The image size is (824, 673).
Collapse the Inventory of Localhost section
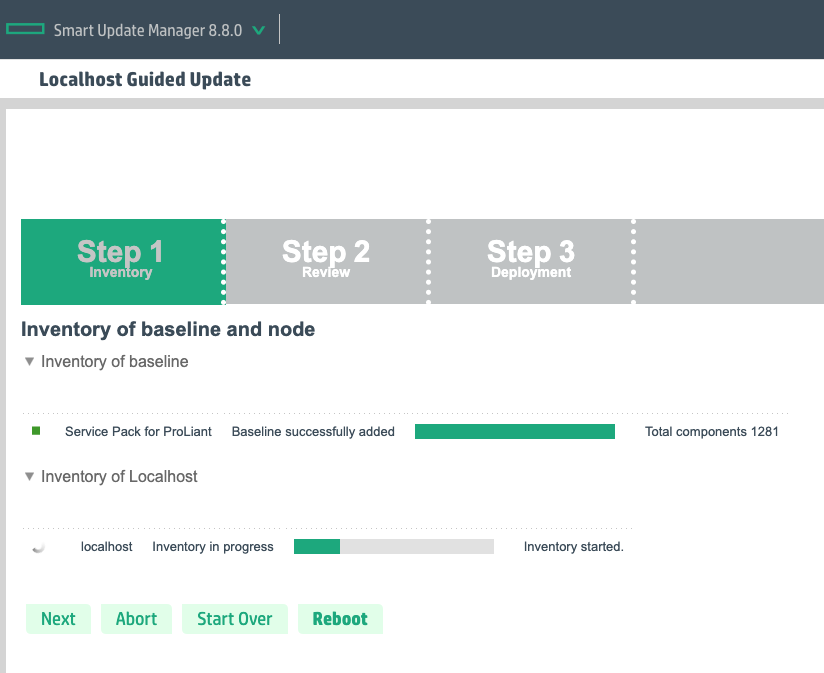(x=30, y=477)
